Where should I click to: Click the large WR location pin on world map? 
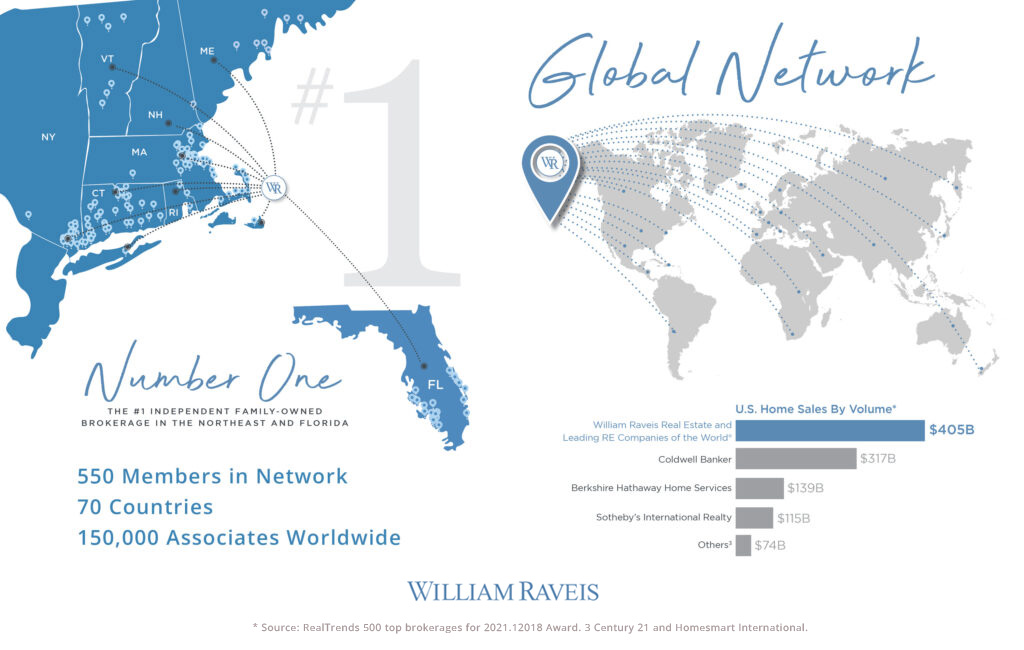551,178
